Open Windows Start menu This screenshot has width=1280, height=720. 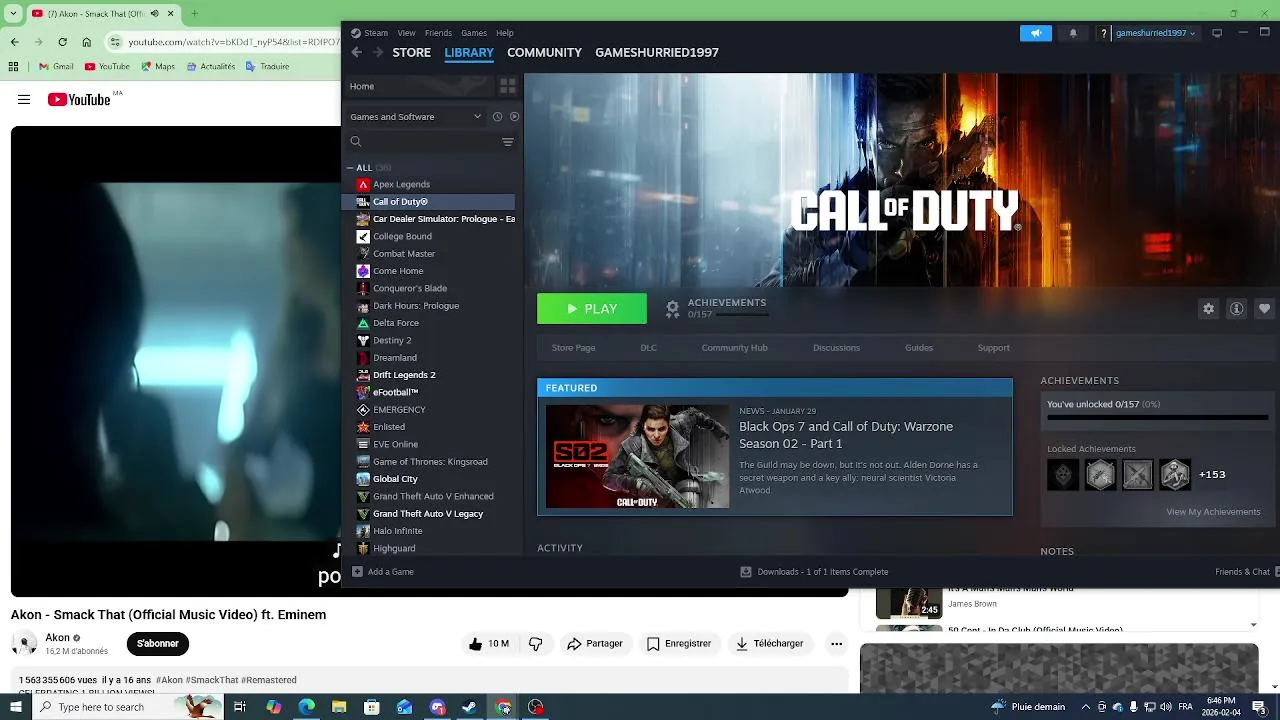point(15,707)
